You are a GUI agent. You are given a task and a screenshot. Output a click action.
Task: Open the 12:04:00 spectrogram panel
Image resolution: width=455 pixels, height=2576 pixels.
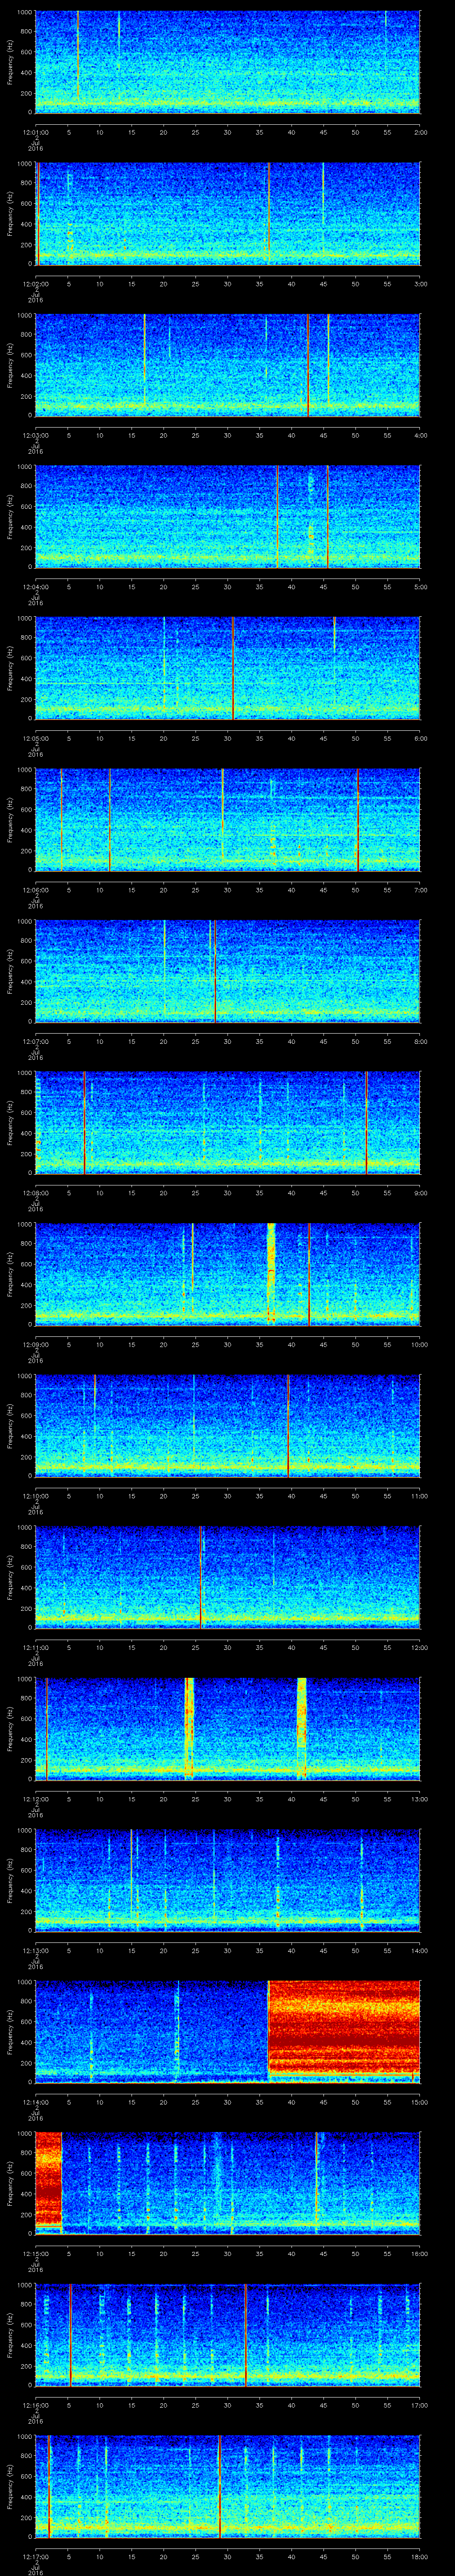(x=227, y=516)
